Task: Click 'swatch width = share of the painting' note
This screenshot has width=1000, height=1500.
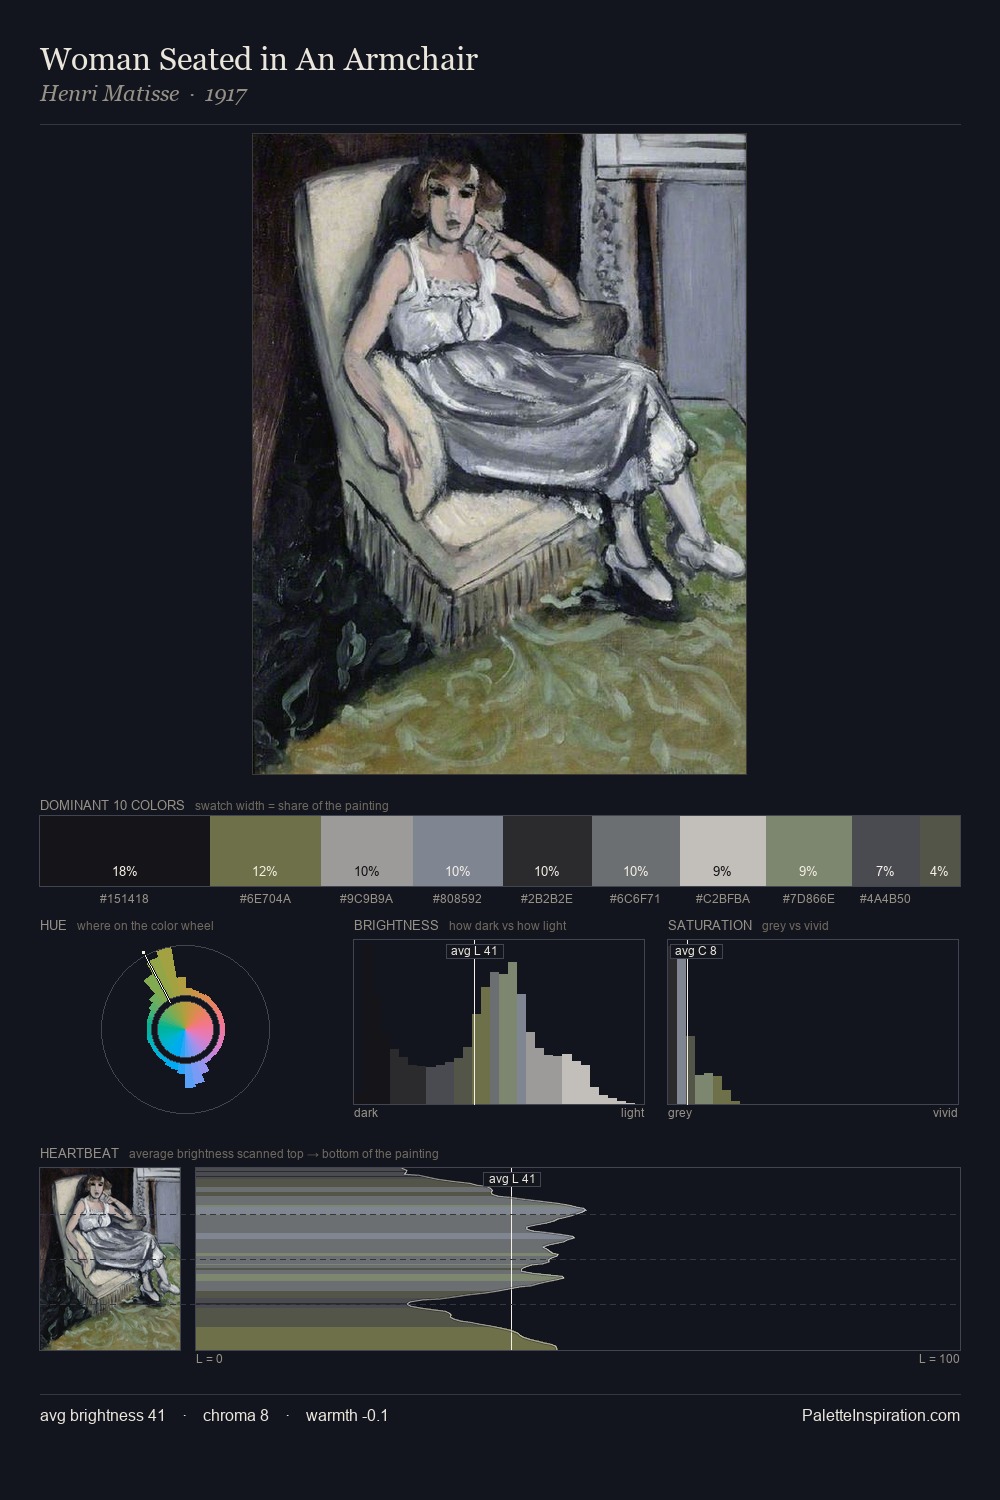Action: (292, 805)
